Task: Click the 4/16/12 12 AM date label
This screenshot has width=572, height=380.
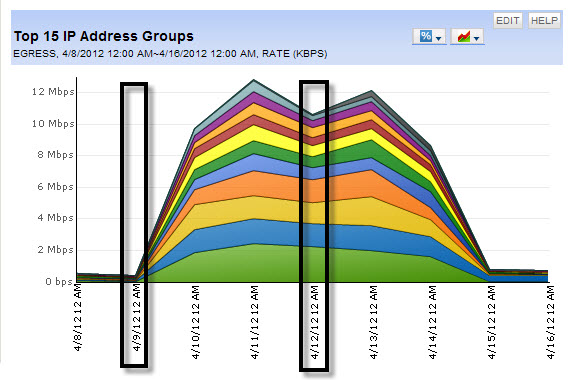Action: [550, 322]
